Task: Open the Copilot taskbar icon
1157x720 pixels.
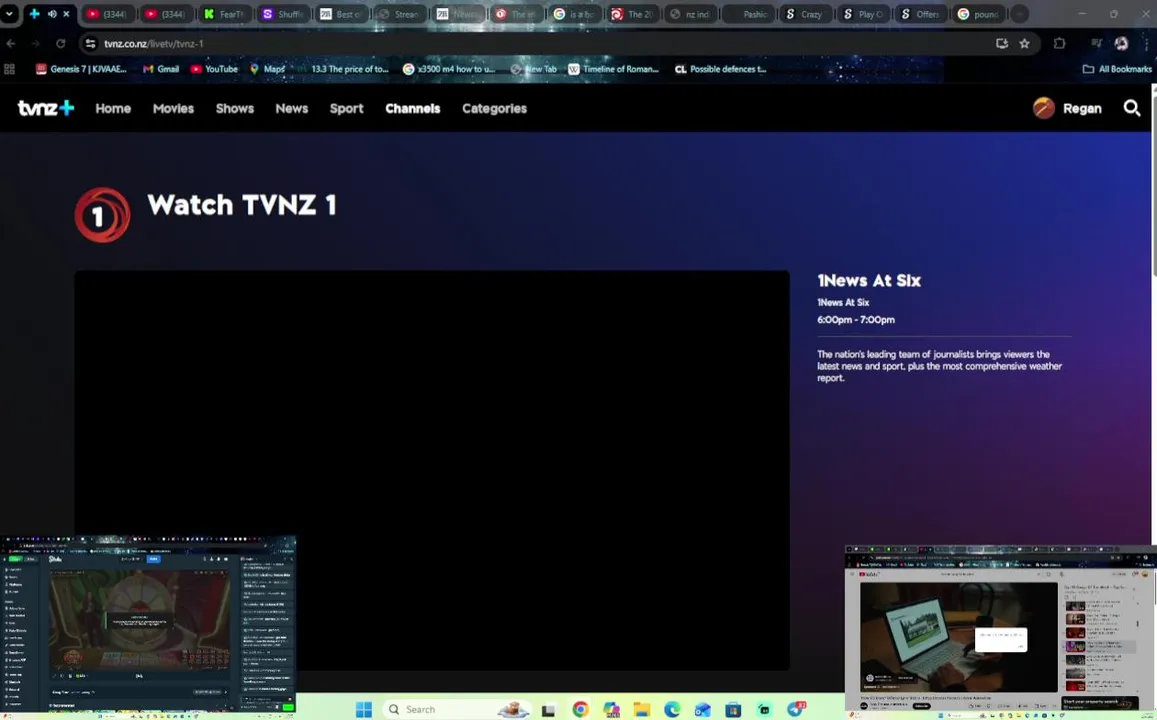Action: pyautogui.click(x=611, y=710)
